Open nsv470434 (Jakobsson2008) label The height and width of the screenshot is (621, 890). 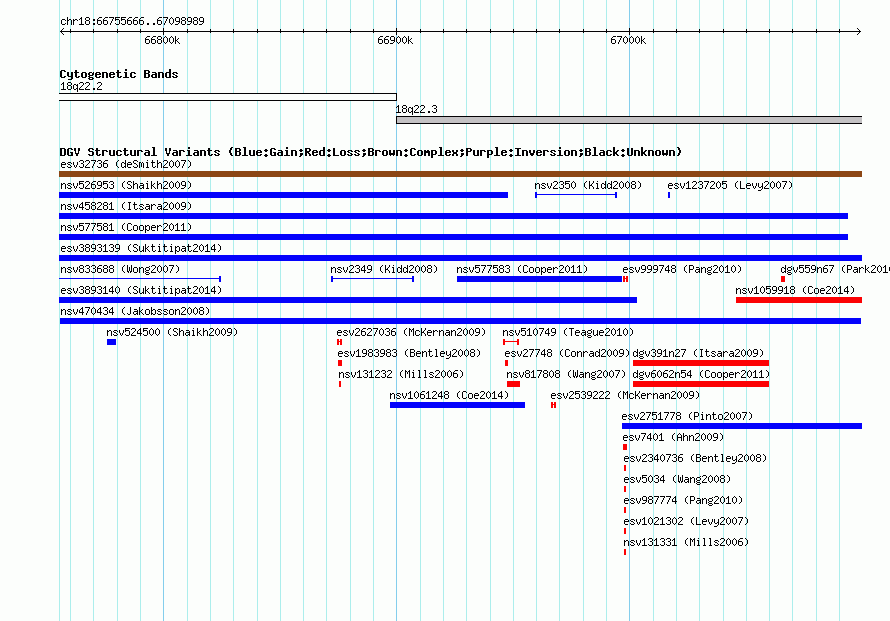point(135,312)
